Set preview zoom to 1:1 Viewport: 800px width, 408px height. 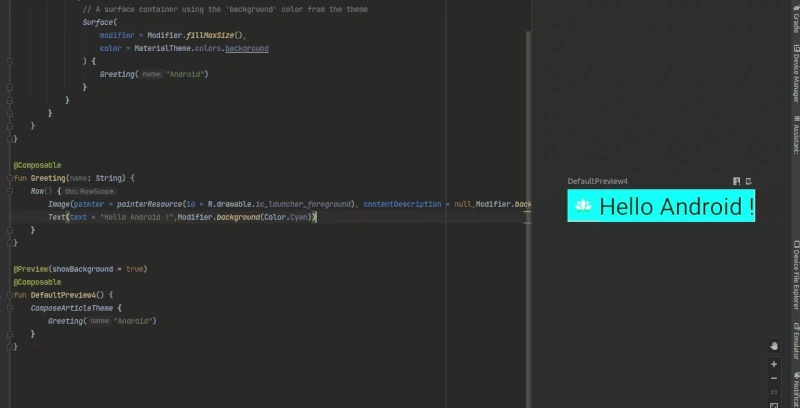[x=774, y=392]
